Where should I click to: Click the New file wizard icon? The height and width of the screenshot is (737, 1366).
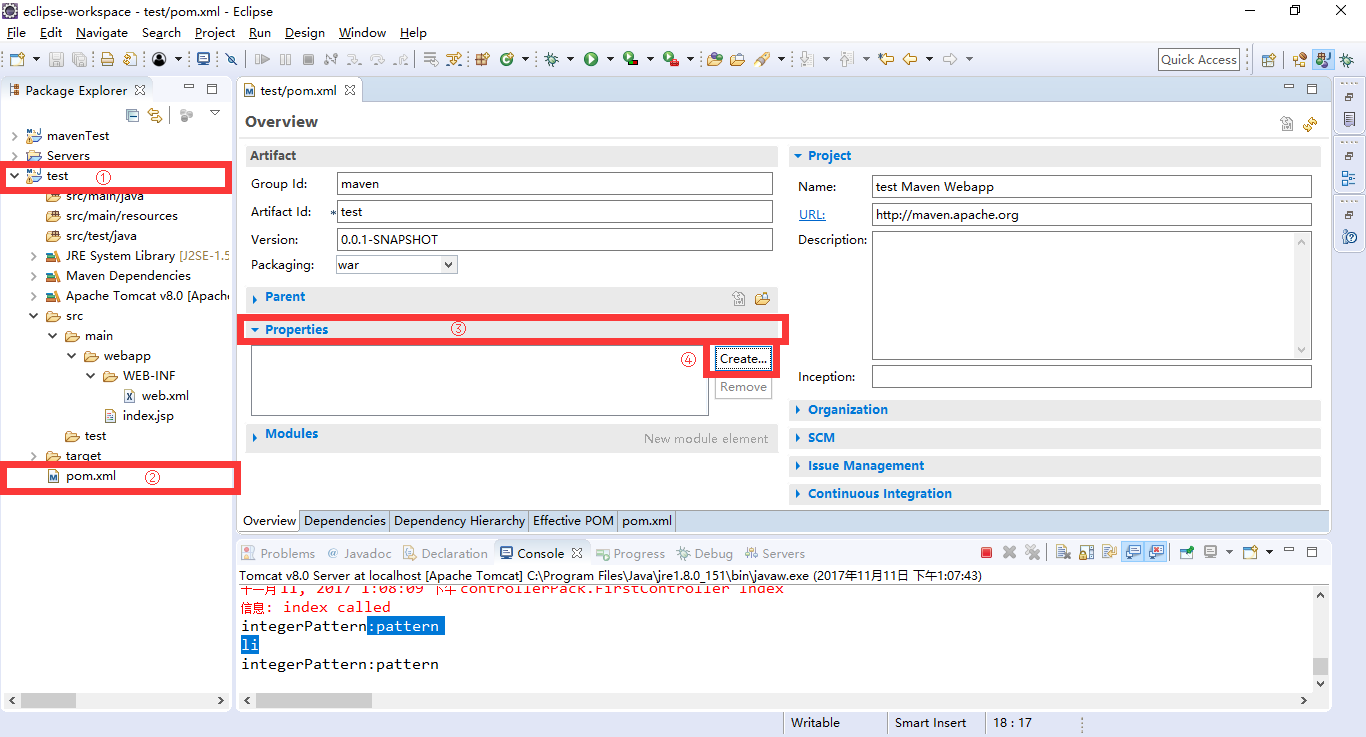point(17,59)
